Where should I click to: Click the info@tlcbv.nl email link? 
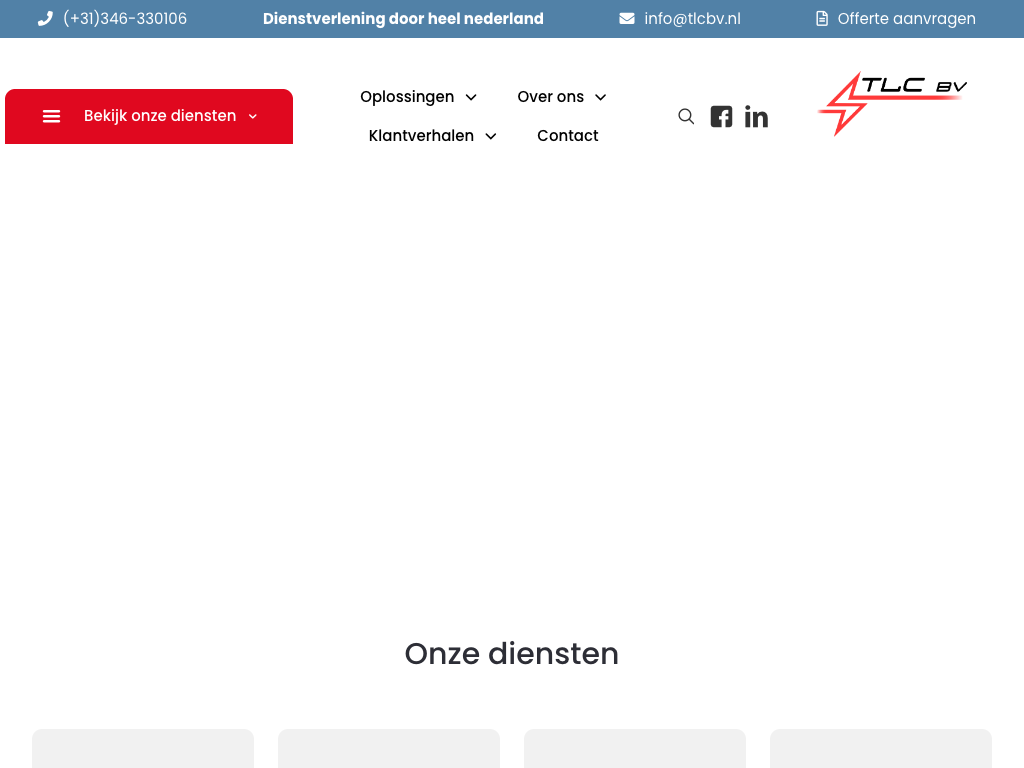[x=692, y=19]
